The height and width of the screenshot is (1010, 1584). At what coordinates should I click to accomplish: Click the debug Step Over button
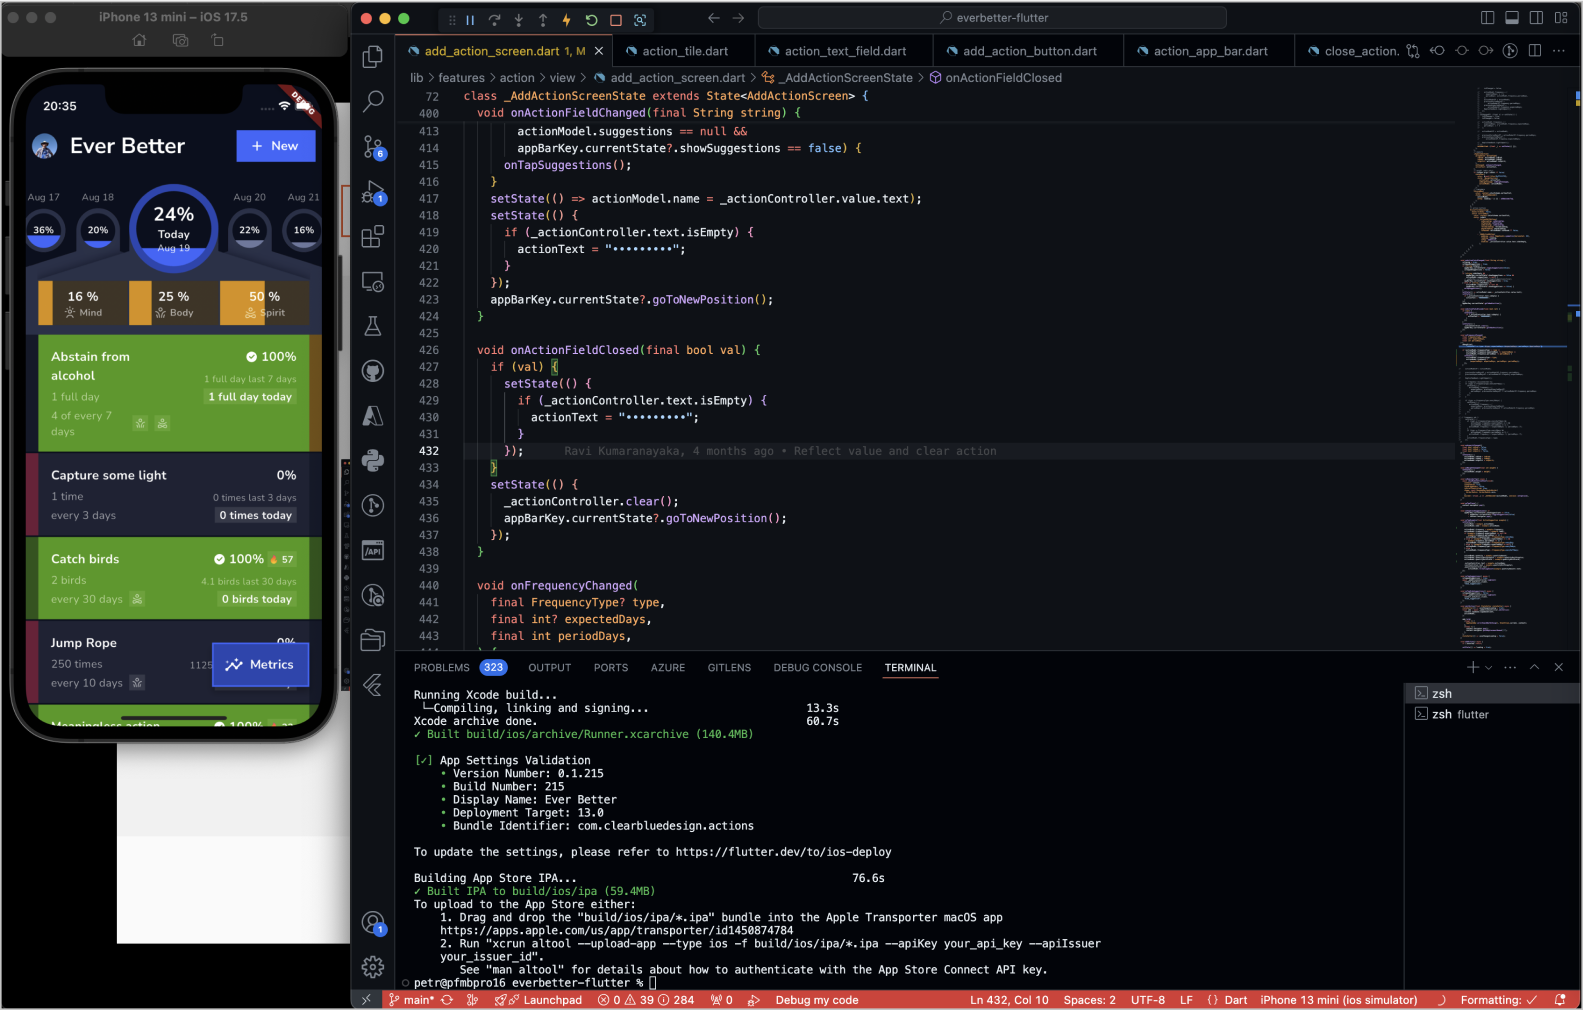tap(494, 19)
